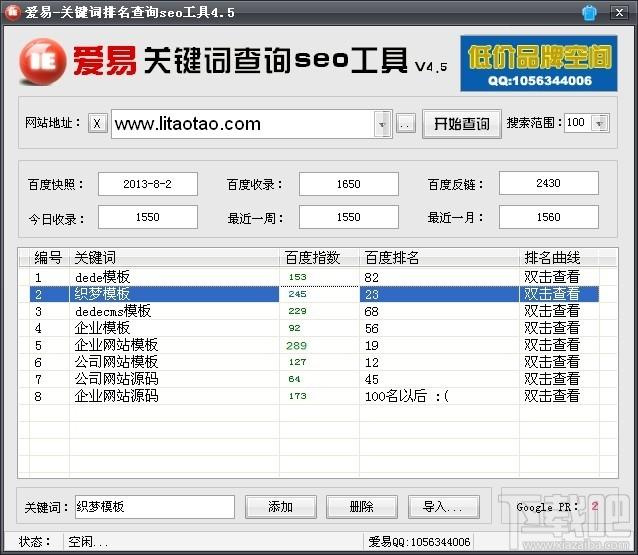
Task: Click the Baidu index value 289
Action: coord(296,345)
